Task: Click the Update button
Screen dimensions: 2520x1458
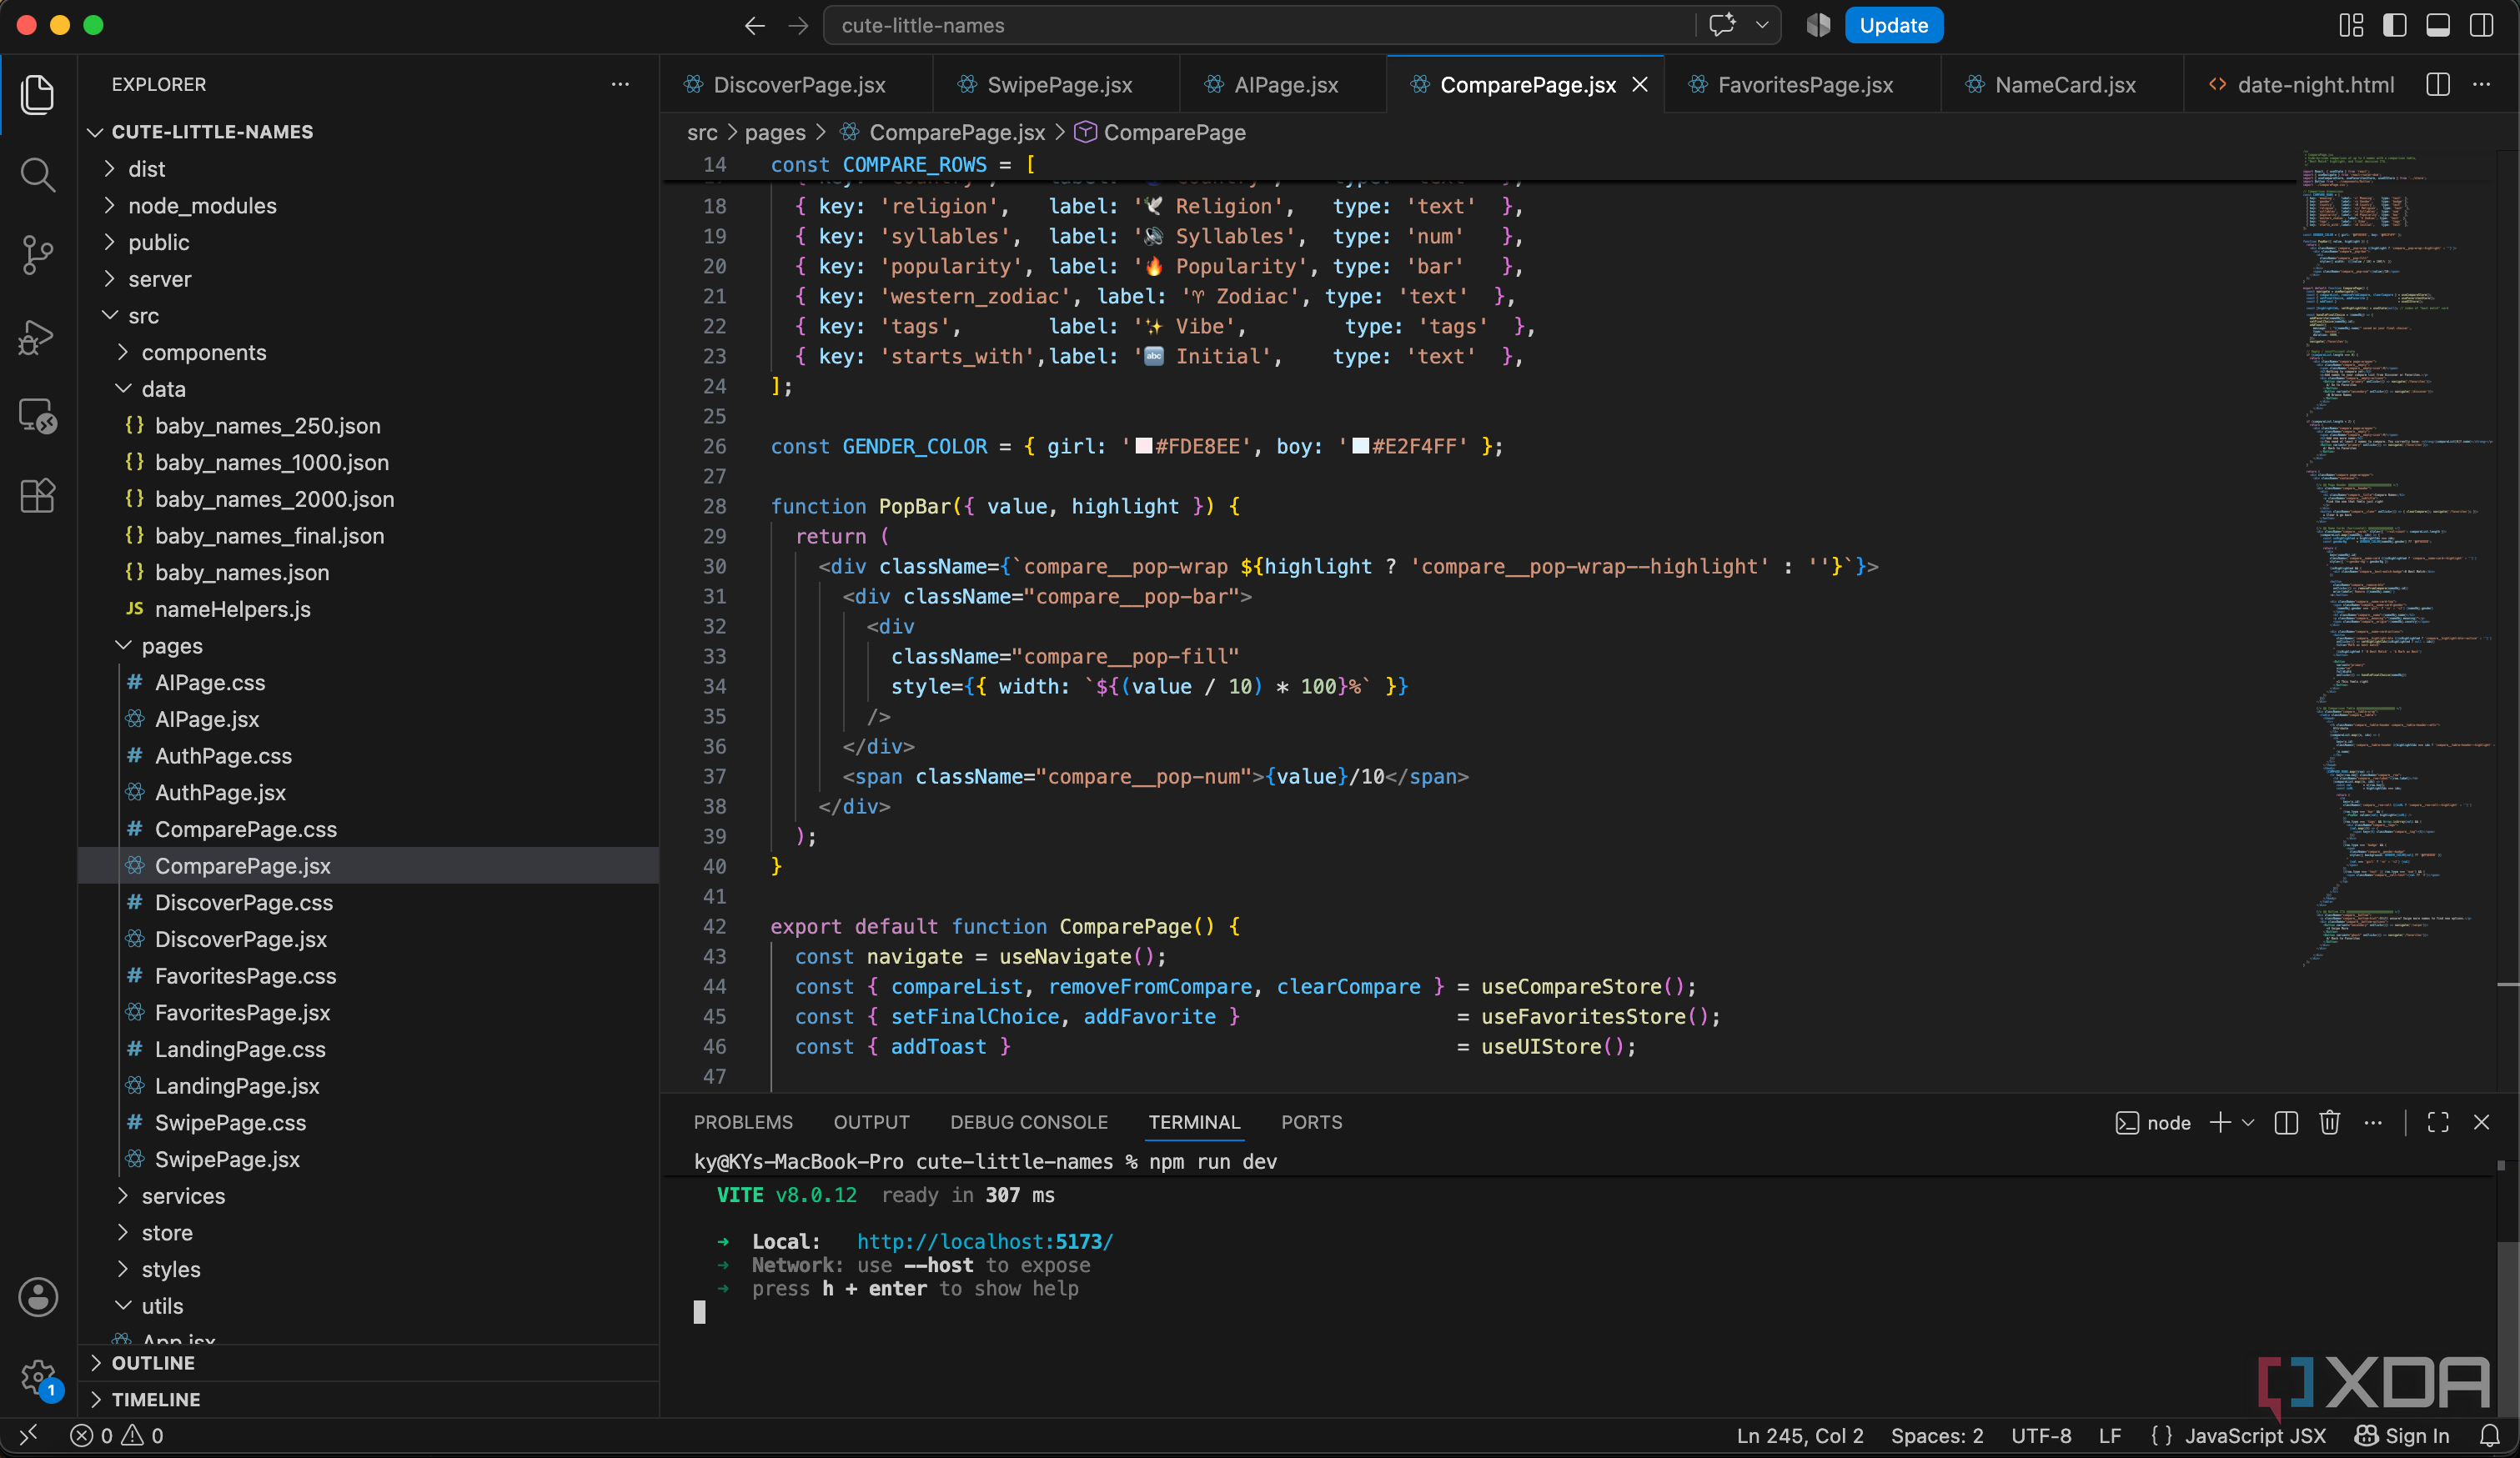Action: [x=1893, y=25]
